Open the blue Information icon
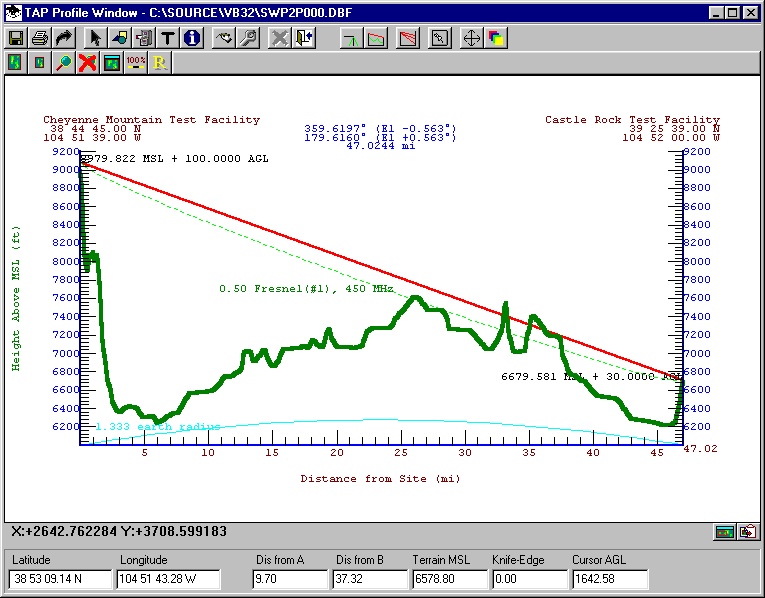 pyautogui.click(x=192, y=38)
